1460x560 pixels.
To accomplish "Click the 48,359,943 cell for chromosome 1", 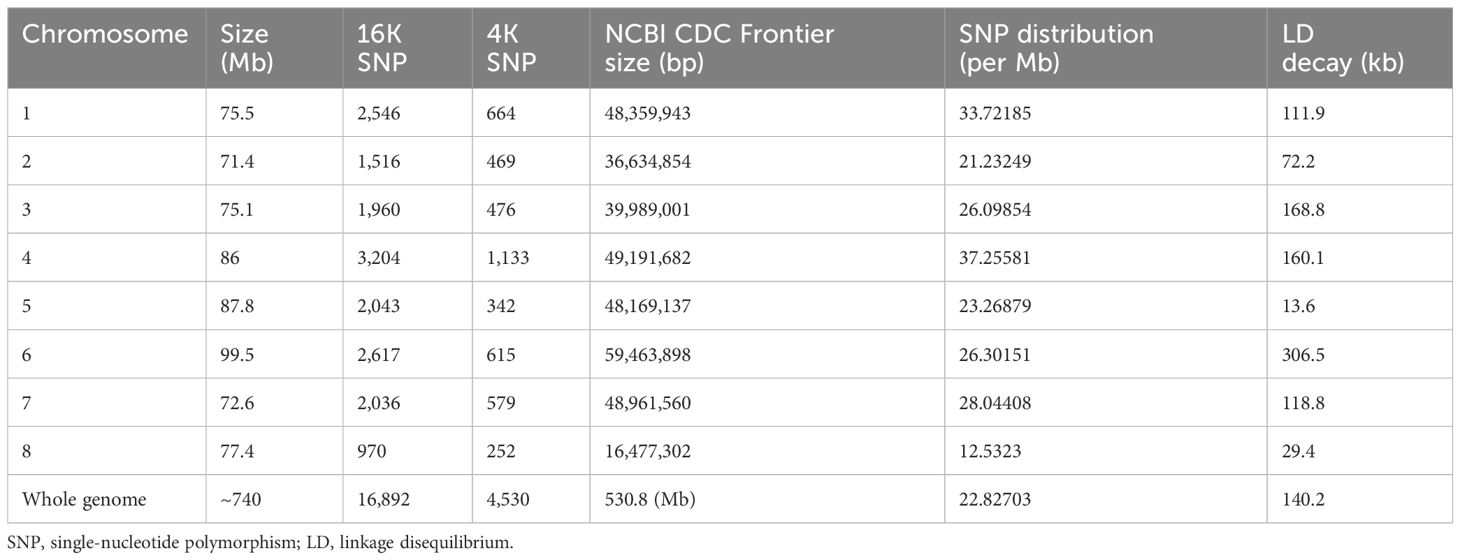I will click(x=647, y=113).
